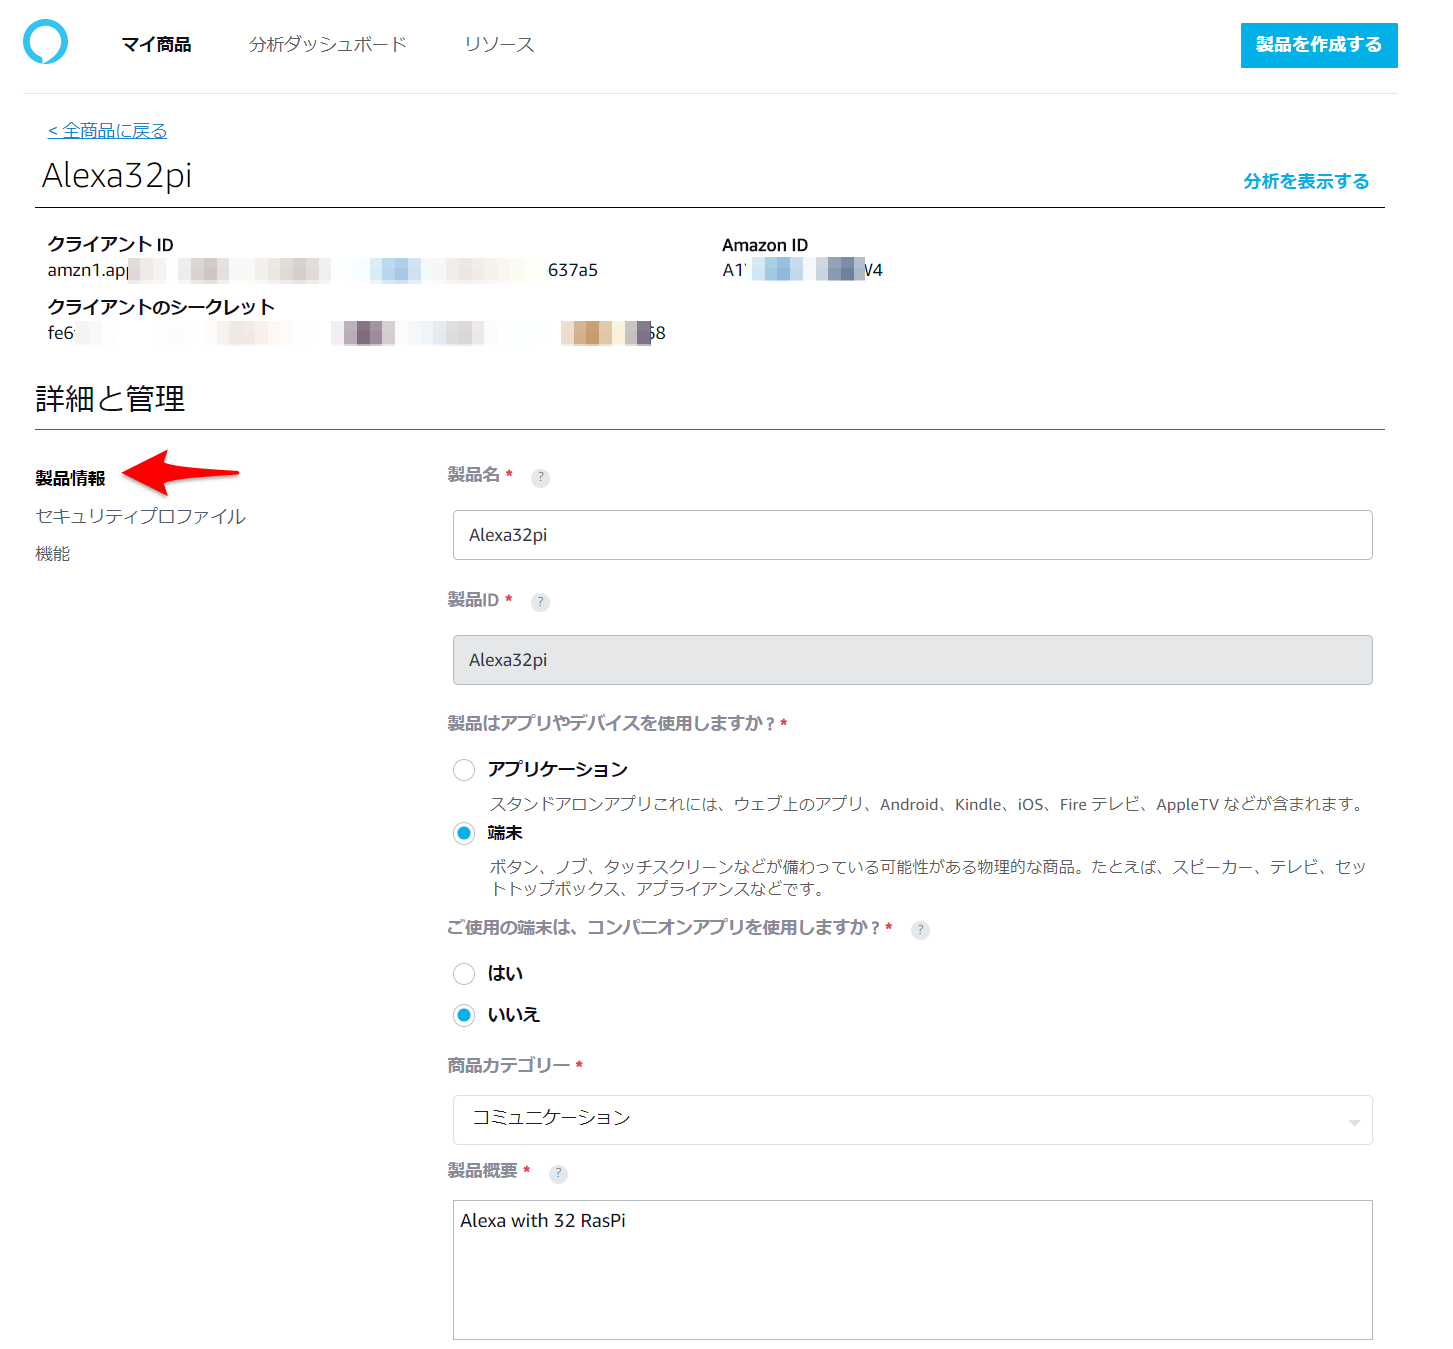Click the Alexa32pi page heading

[117, 176]
